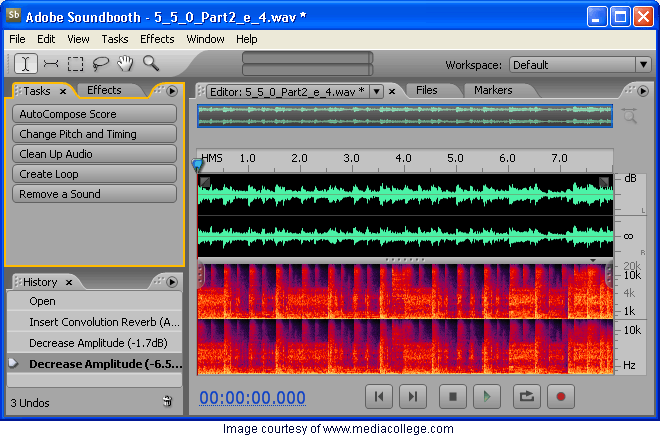Close the Editor file tab

point(392,91)
